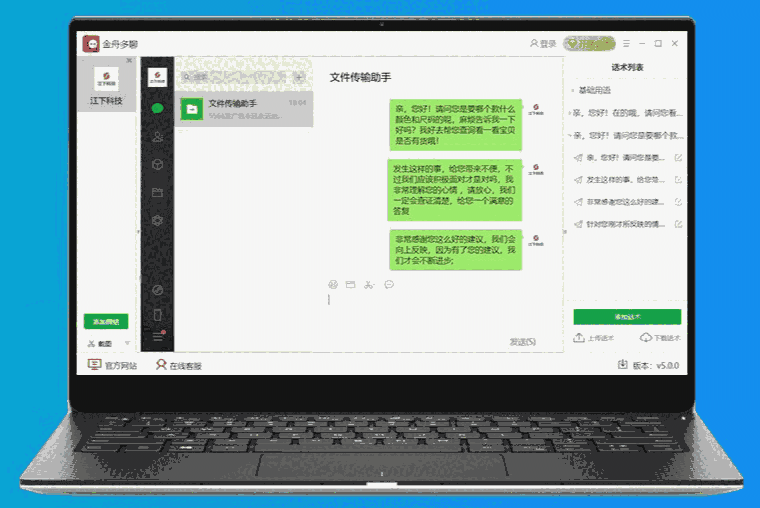The image size is (760, 508).
Task: Click the 登录 login button
Action: 543,44
